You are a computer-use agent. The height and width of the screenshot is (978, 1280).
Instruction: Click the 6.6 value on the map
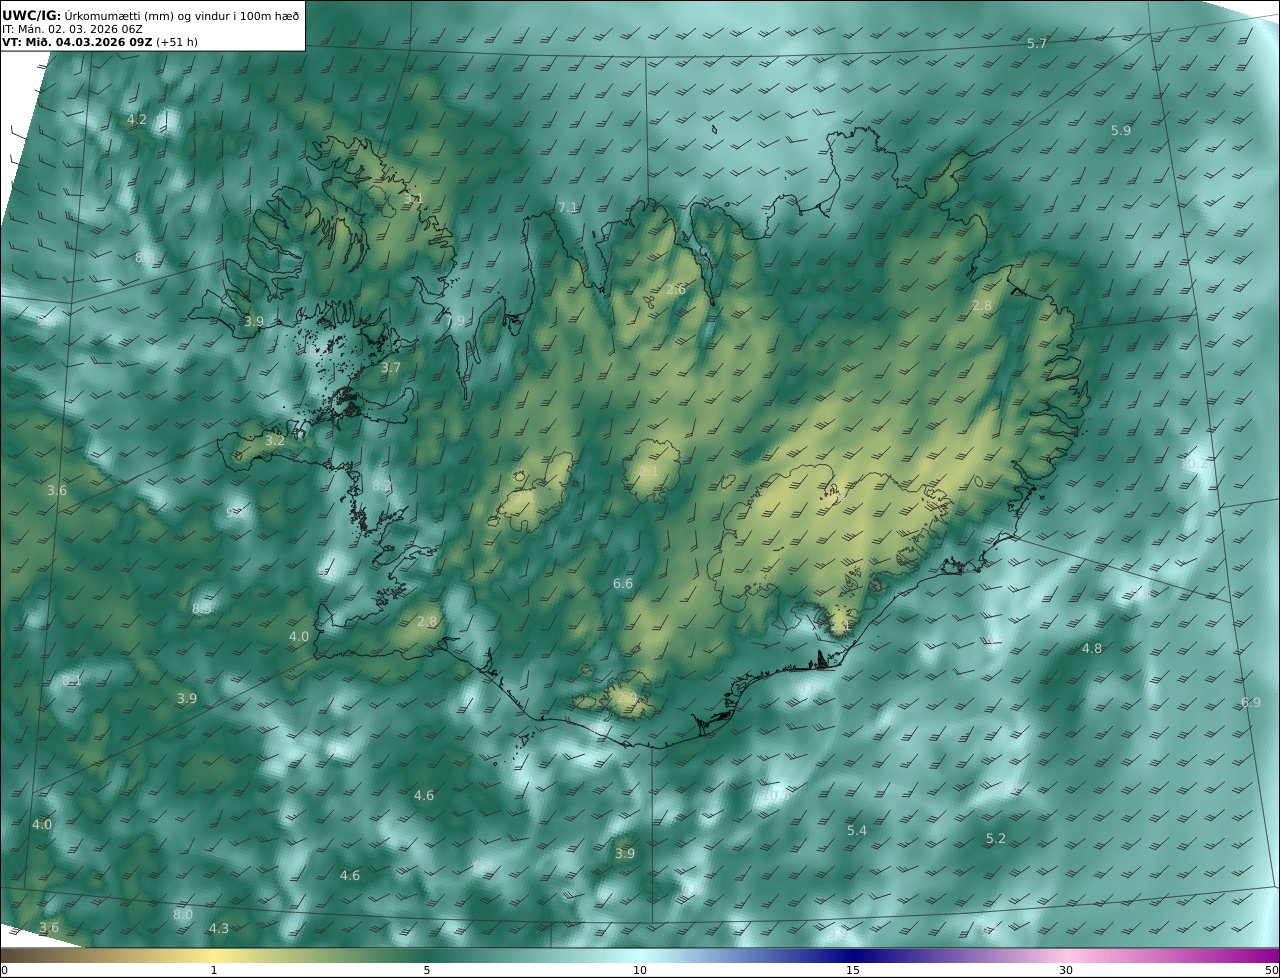point(623,584)
